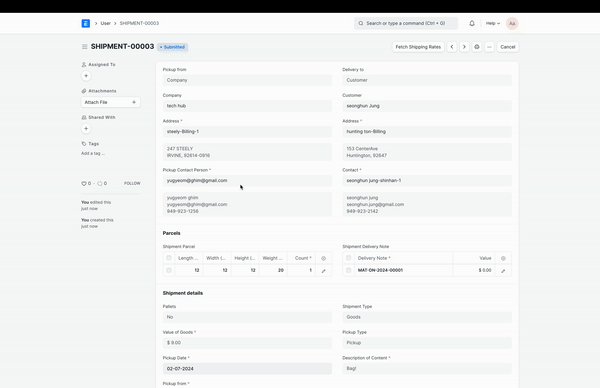Screen dimensions: 600x388
Task: Click the Count value 1 cell
Action: [x=301, y=270]
